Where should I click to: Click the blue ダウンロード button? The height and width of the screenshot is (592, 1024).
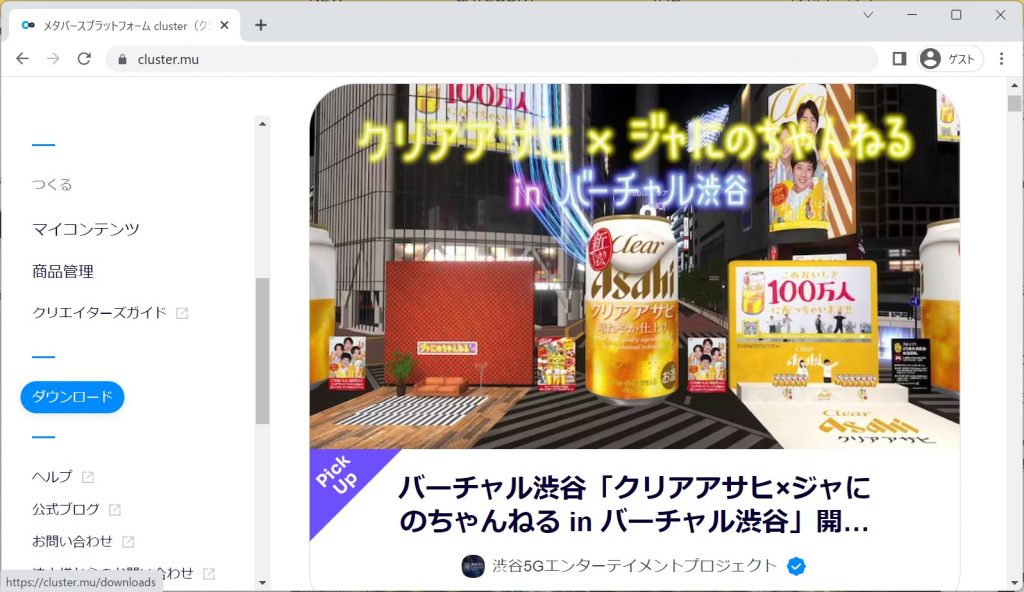pos(72,397)
